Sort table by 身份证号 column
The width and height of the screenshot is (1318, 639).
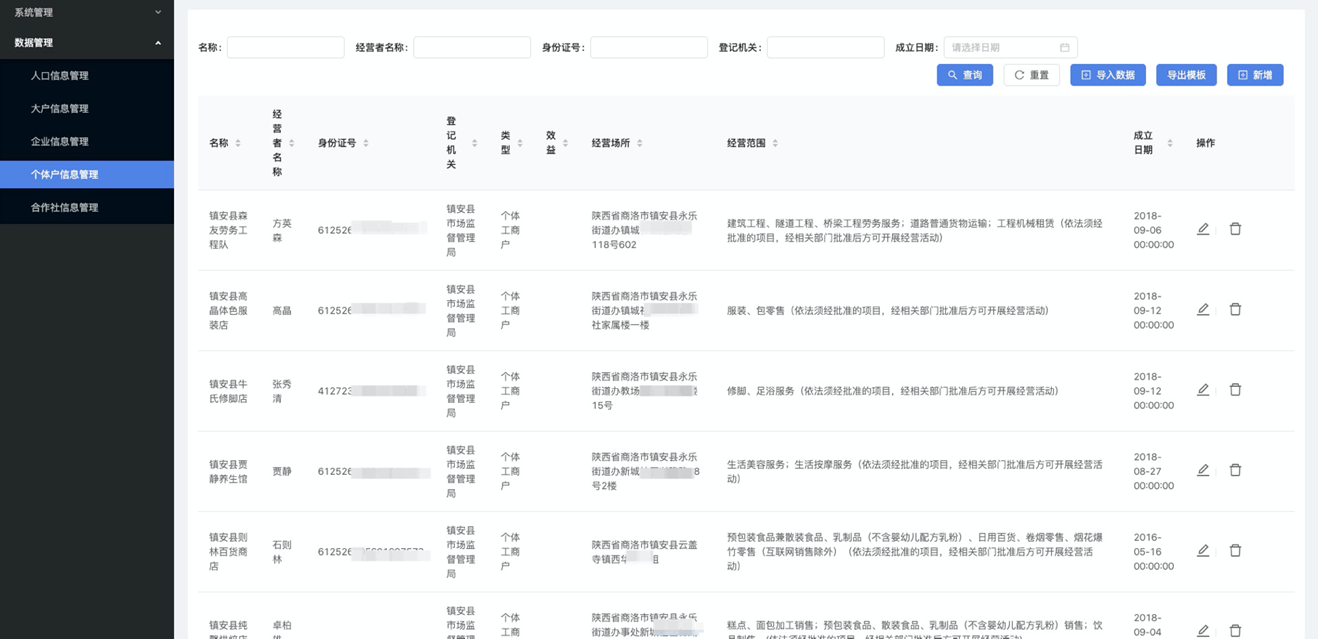pyautogui.click(x=366, y=143)
